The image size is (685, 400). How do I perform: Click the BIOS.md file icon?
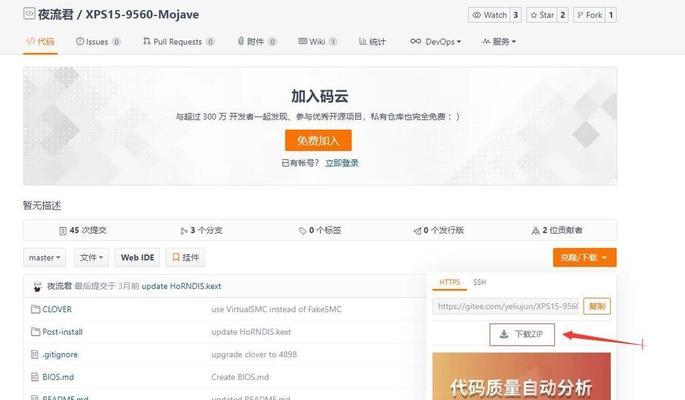(x=35, y=377)
